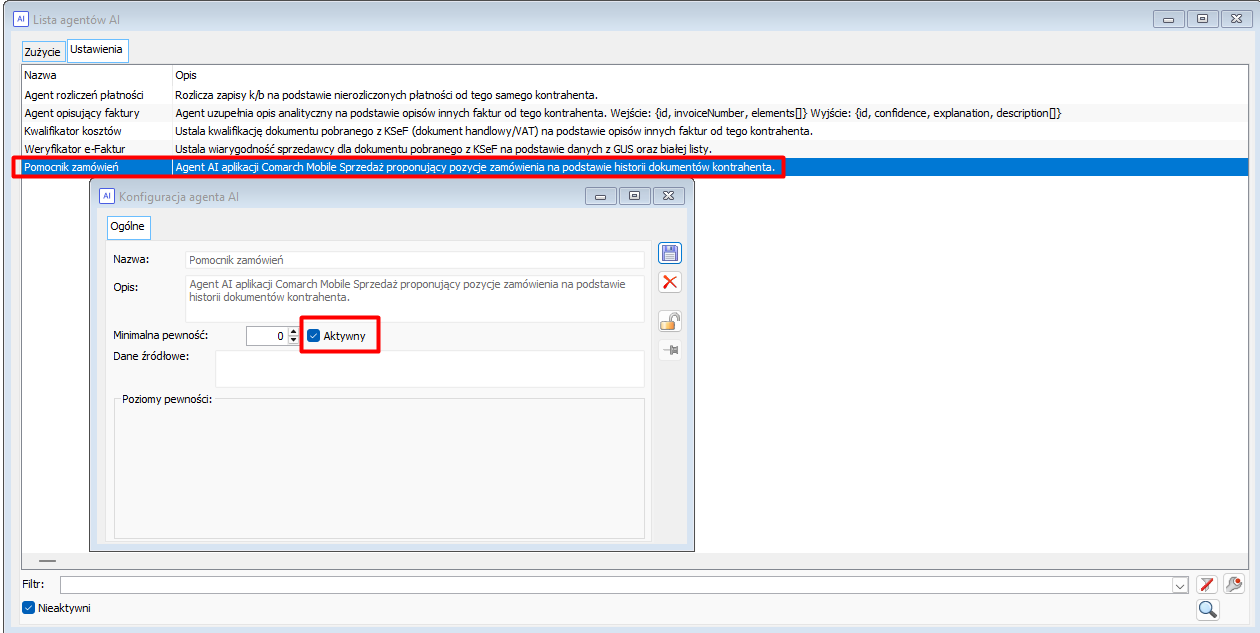Screen dimensions: 1260x633
Task: Decrease Minimalna pewność with the down arrow
Action: click(293, 341)
